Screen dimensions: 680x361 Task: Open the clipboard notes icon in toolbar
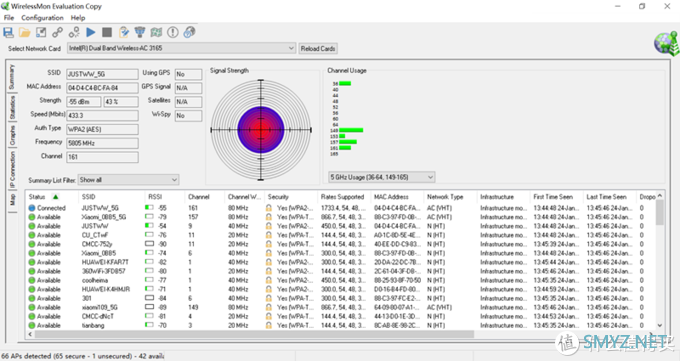pos(124,32)
